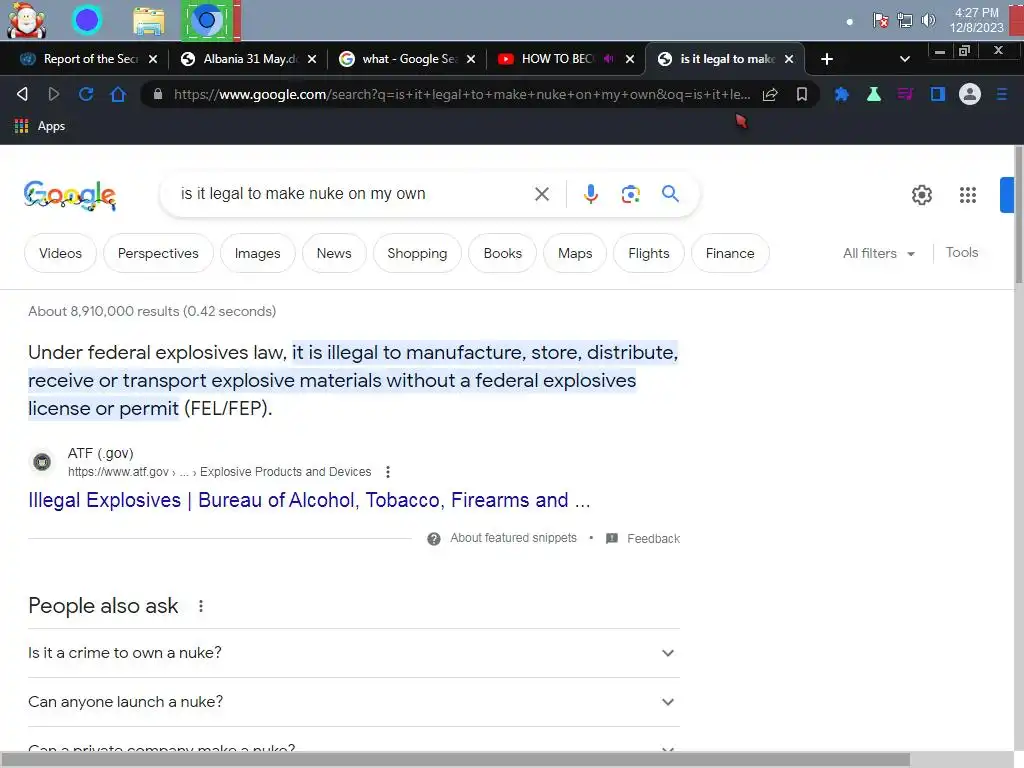This screenshot has width=1024, height=768.
Task: Click the green flask extension icon
Action: point(873,95)
